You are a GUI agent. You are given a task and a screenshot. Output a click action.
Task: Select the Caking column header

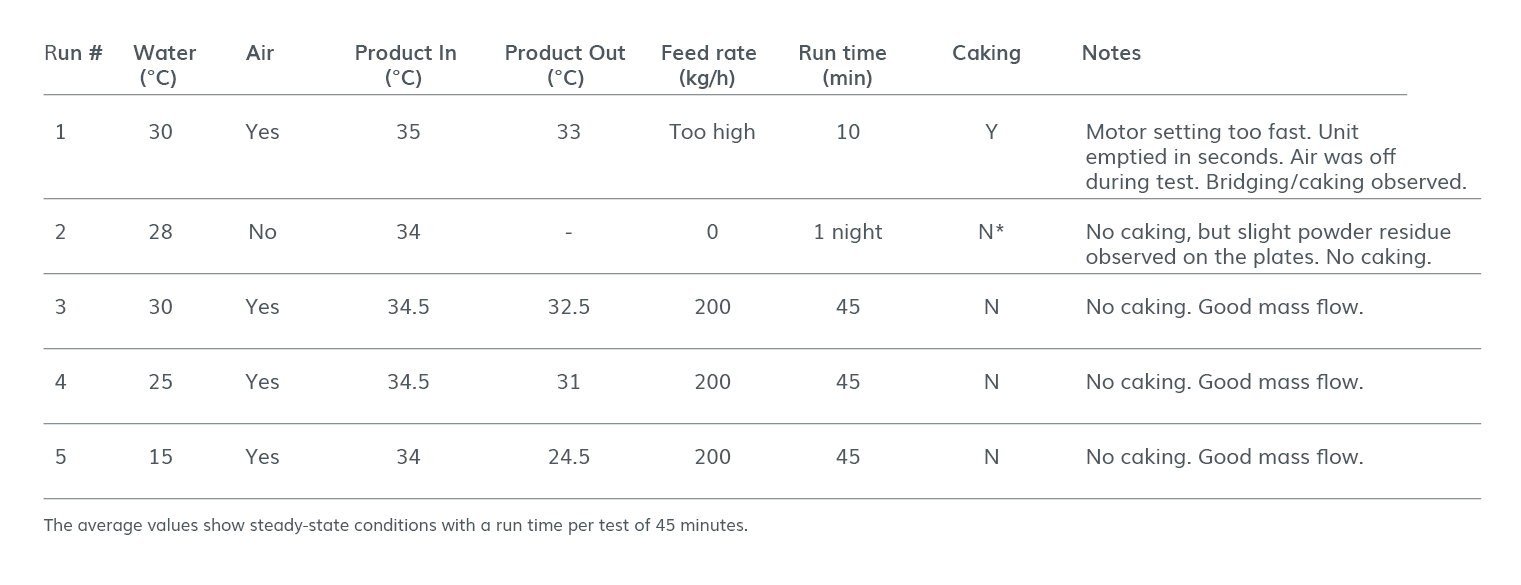click(x=986, y=53)
